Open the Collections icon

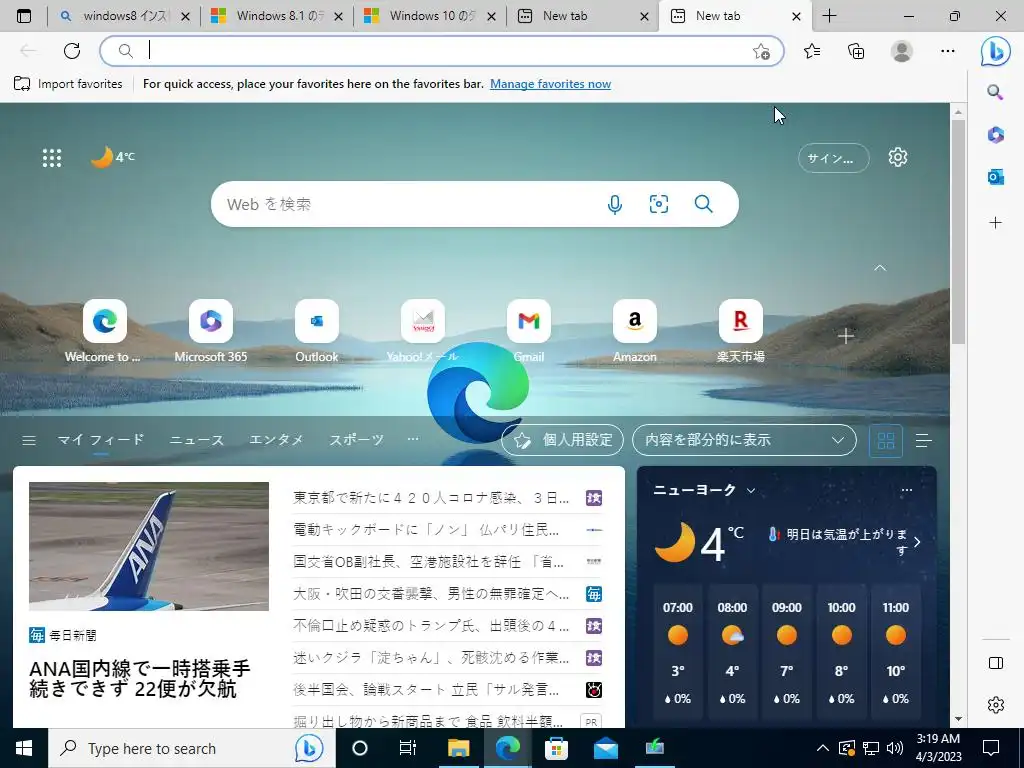pos(856,51)
